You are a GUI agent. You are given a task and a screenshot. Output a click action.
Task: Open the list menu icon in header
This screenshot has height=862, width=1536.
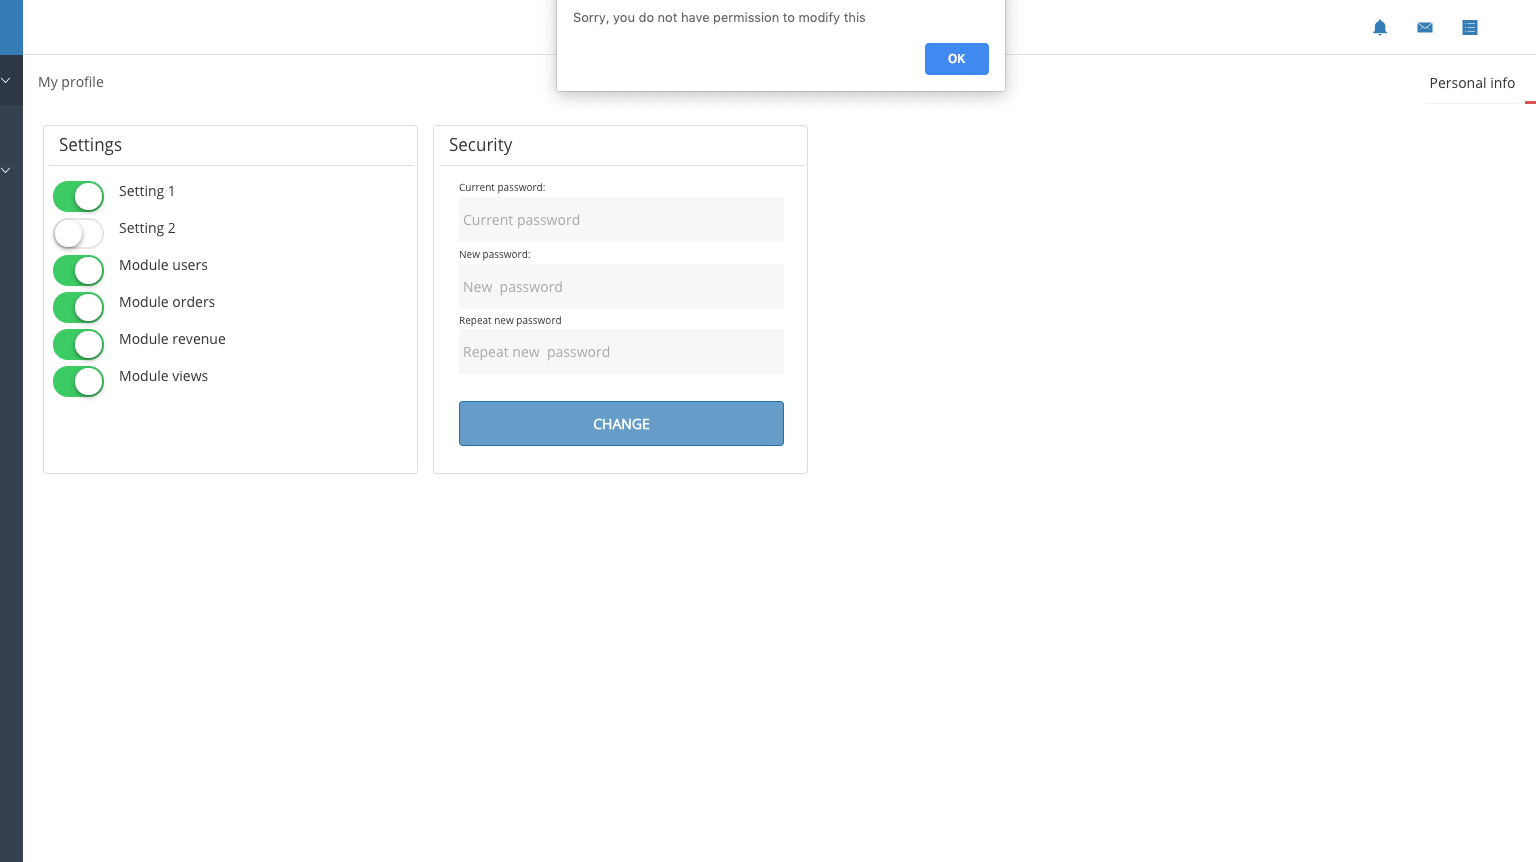[1470, 27]
